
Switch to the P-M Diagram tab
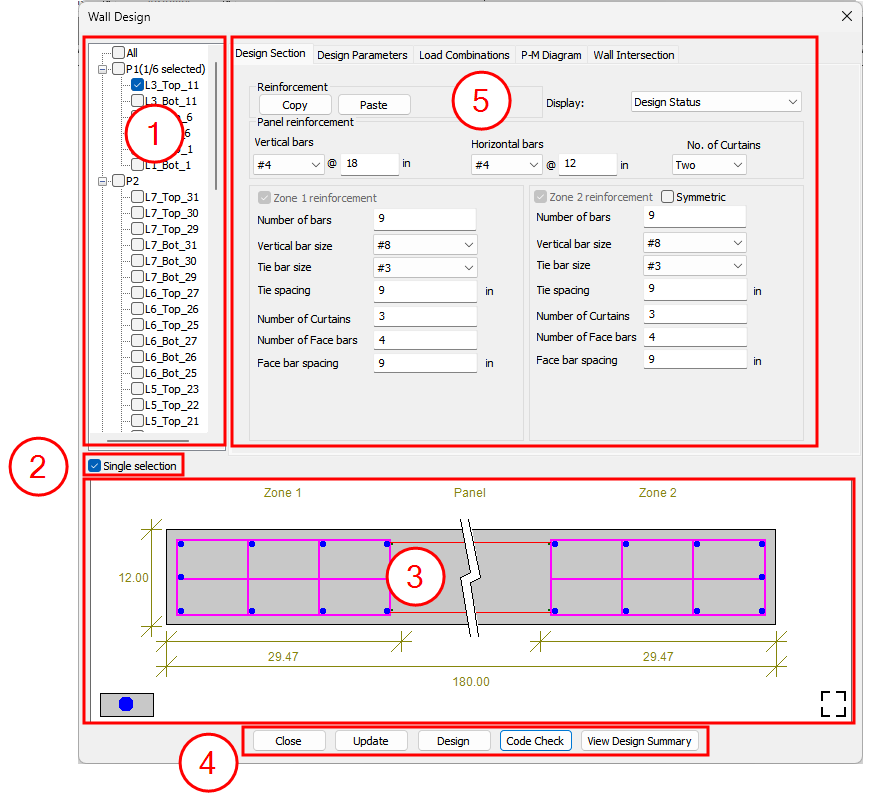coord(551,55)
